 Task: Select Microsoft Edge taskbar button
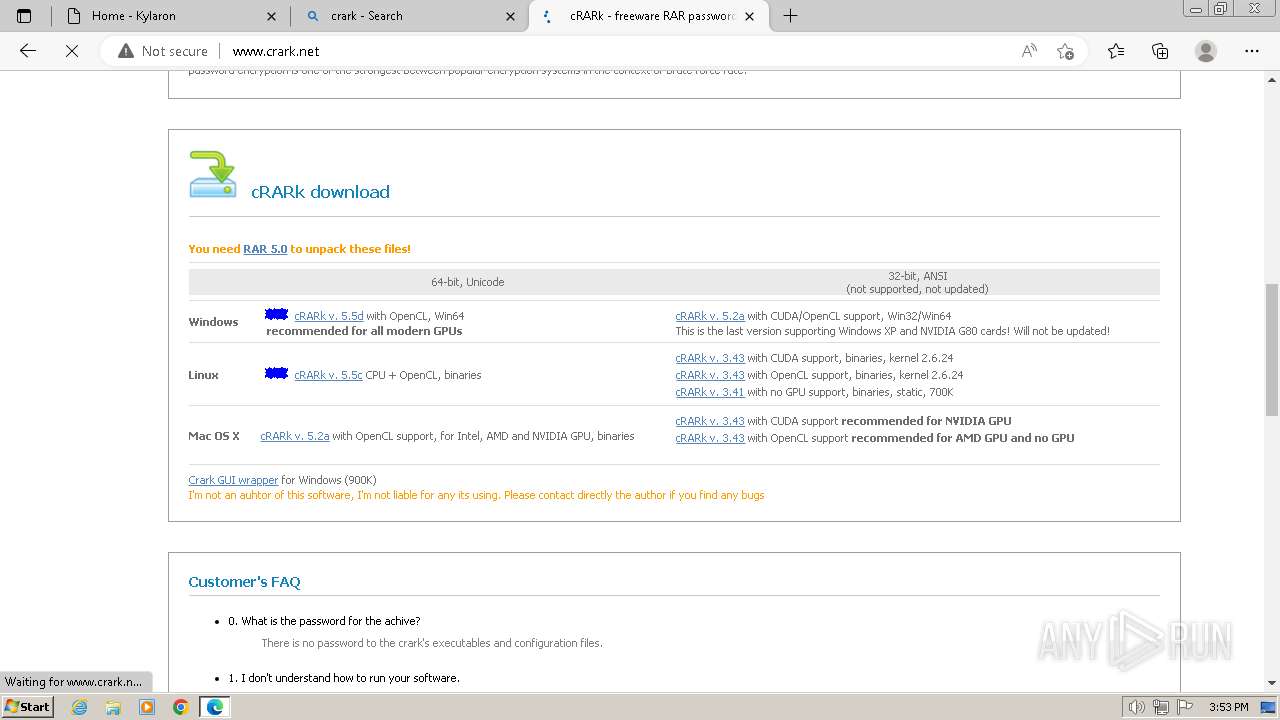215,707
